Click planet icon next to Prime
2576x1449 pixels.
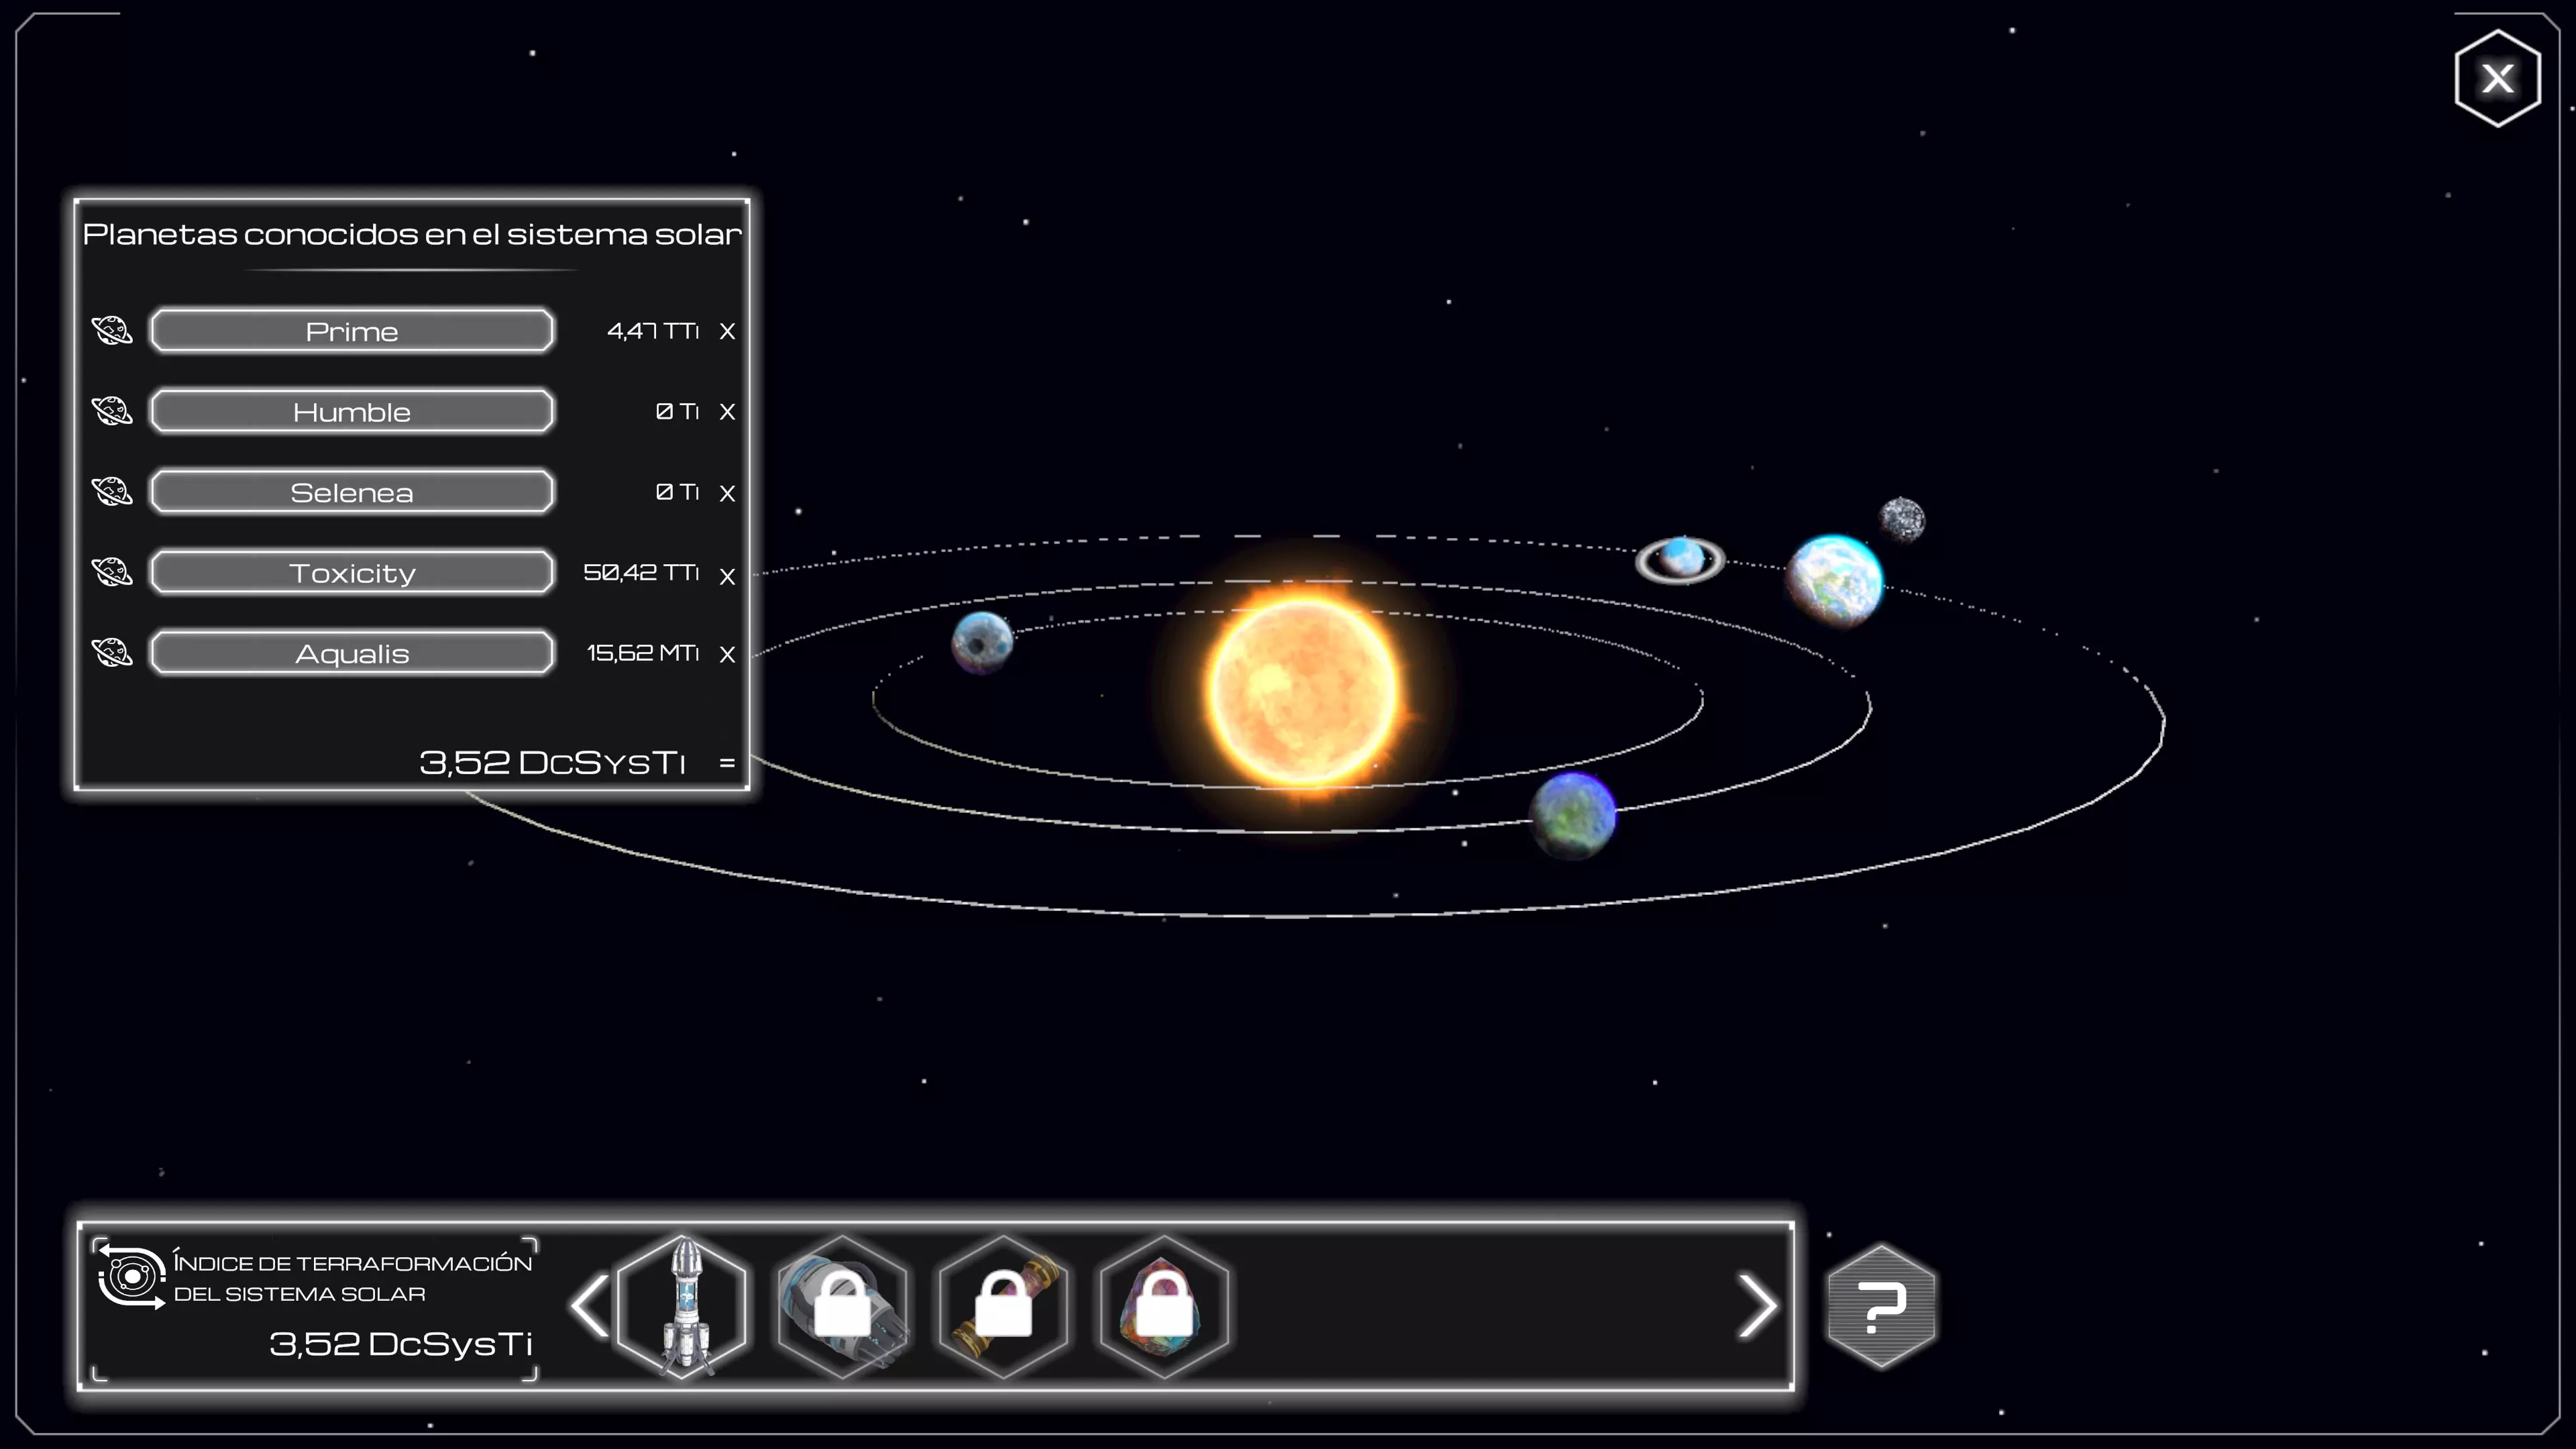click(112, 330)
